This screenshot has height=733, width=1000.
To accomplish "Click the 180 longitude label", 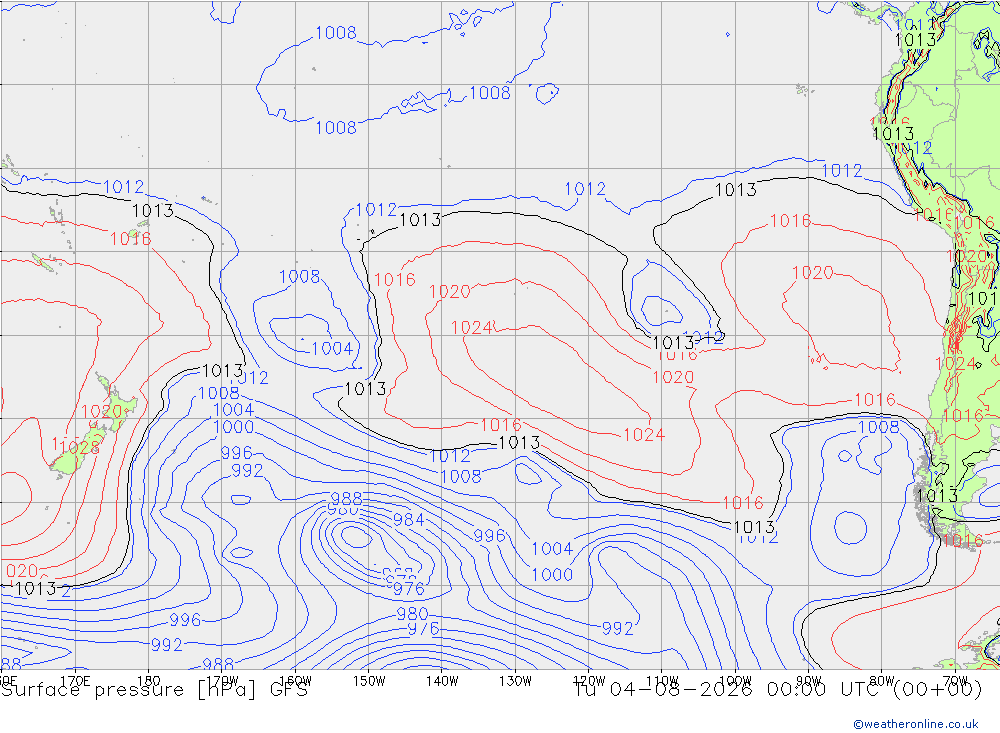I will [149, 681].
